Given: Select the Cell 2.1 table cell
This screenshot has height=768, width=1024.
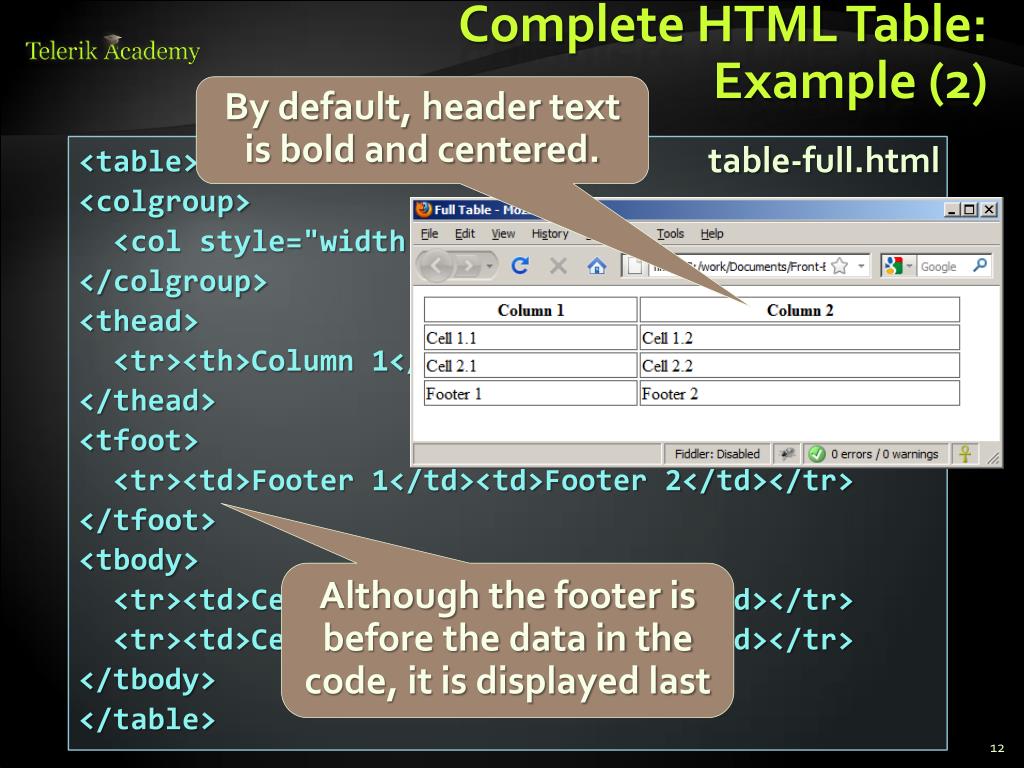Looking at the screenshot, I should pyautogui.click(x=531, y=366).
